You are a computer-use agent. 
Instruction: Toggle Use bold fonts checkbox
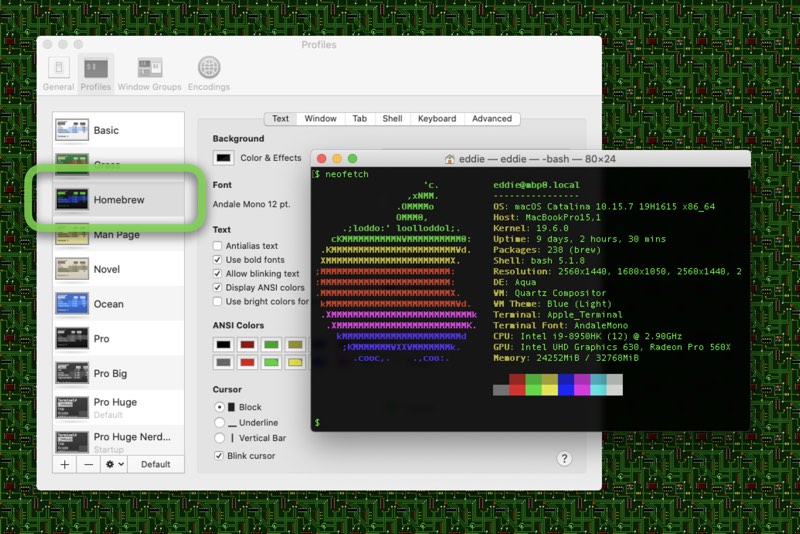[217, 260]
